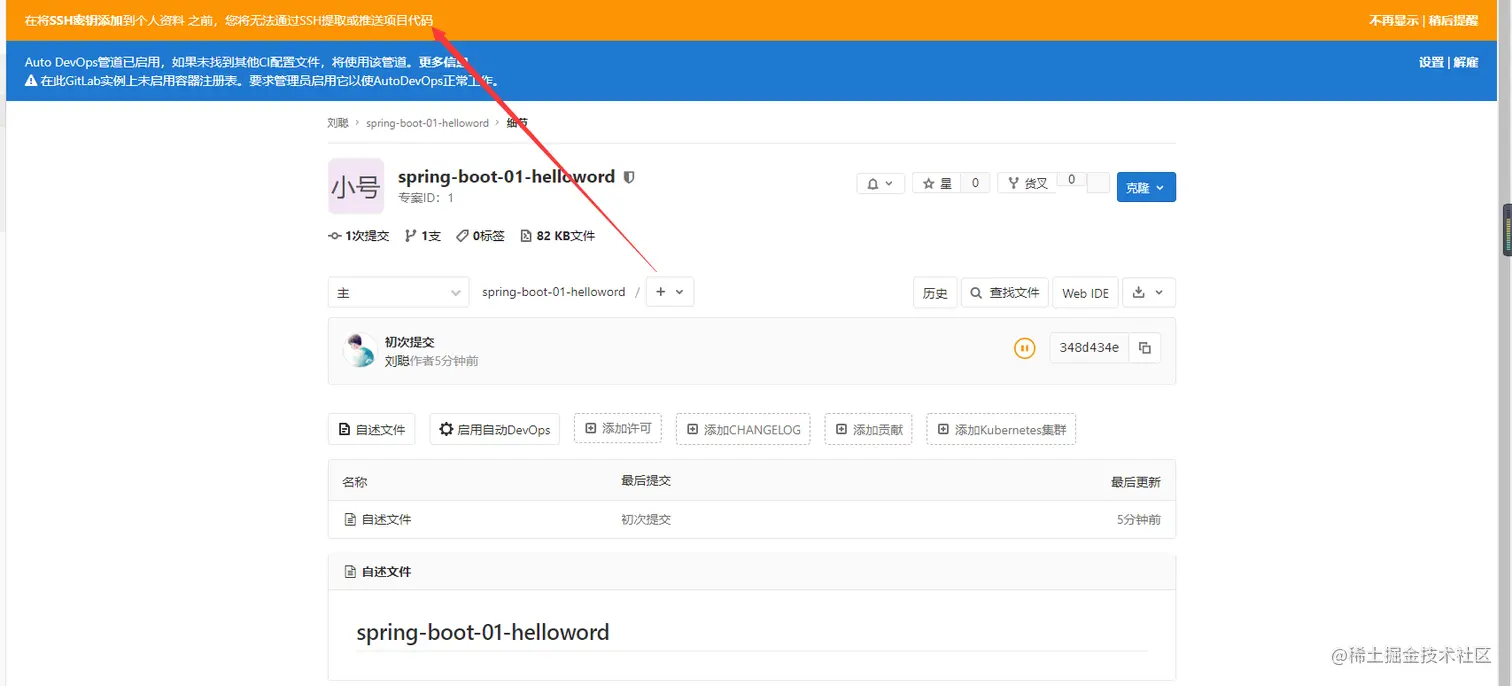Click author name 刘聪 in commit box
Image resolution: width=1512 pixels, height=686 pixels.
click(397, 361)
